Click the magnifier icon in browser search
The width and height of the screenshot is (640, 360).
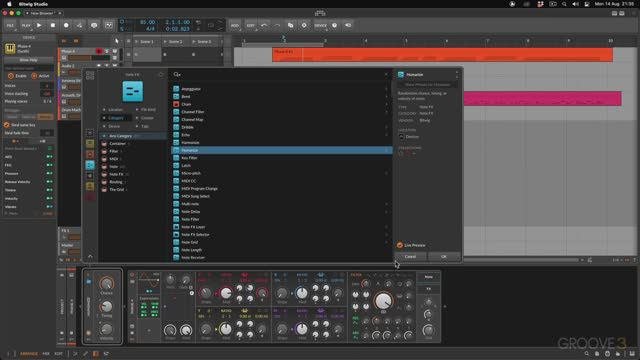tap(176, 74)
